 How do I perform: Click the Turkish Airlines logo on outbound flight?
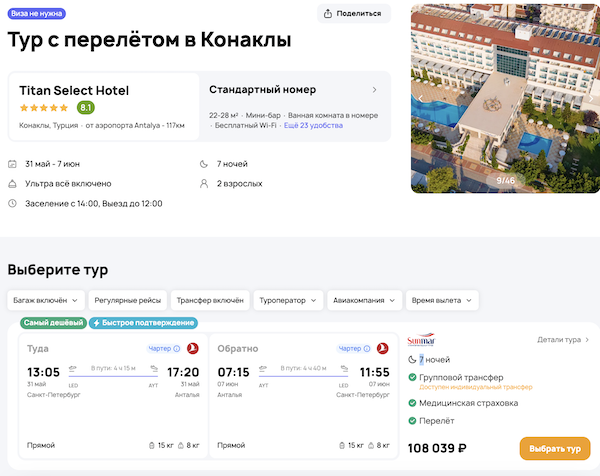click(x=192, y=348)
